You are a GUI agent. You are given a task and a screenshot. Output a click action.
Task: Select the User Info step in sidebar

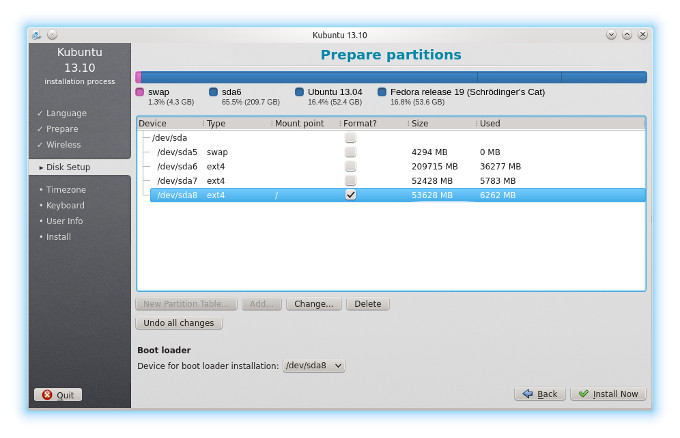pyautogui.click(x=64, y=221)
